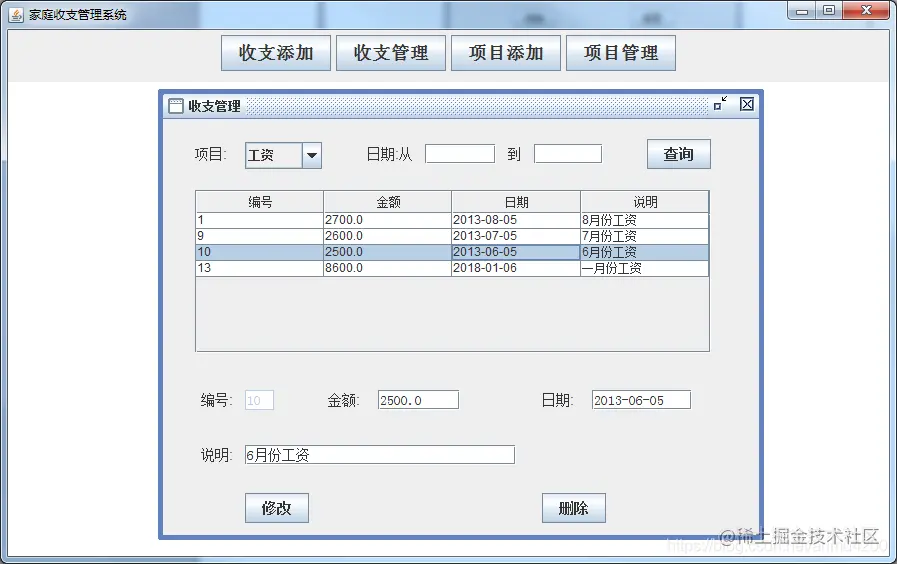Close the 家庭收支管理系统 main window
The width and height of the screenshot is (897, 564).
click(867, 11)
